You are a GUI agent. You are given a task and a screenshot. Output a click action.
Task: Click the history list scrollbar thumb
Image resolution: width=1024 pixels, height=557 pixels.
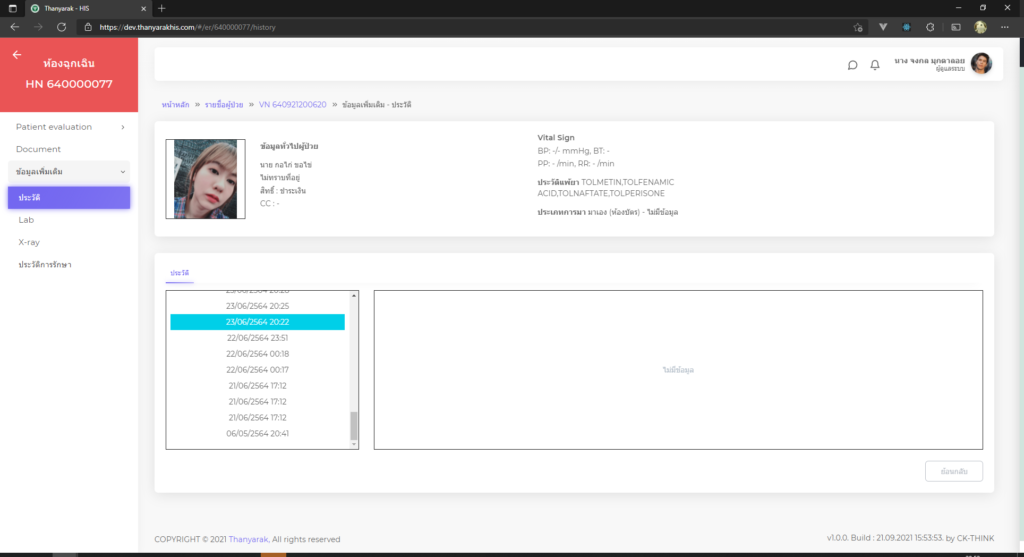(354, 425)
